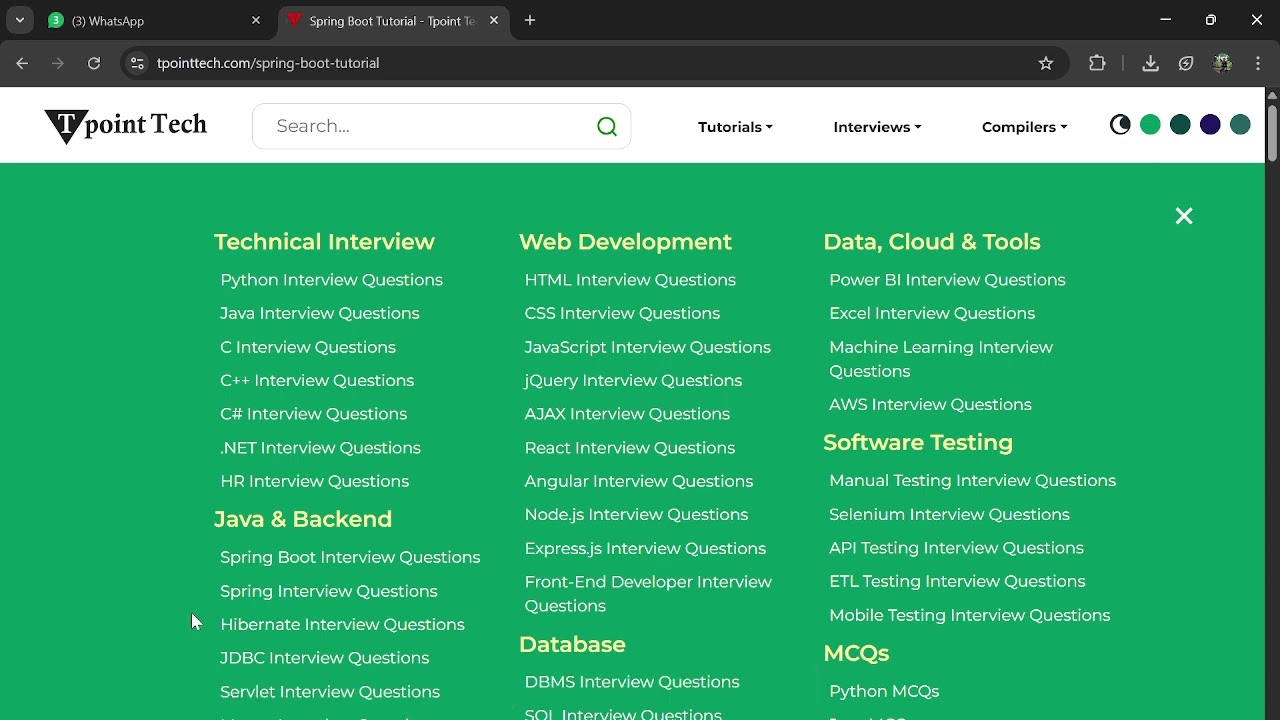This screenshot has width=1280, height=720.
Task: Open browser downloads panel
Action: click(x=1150, y=63)
